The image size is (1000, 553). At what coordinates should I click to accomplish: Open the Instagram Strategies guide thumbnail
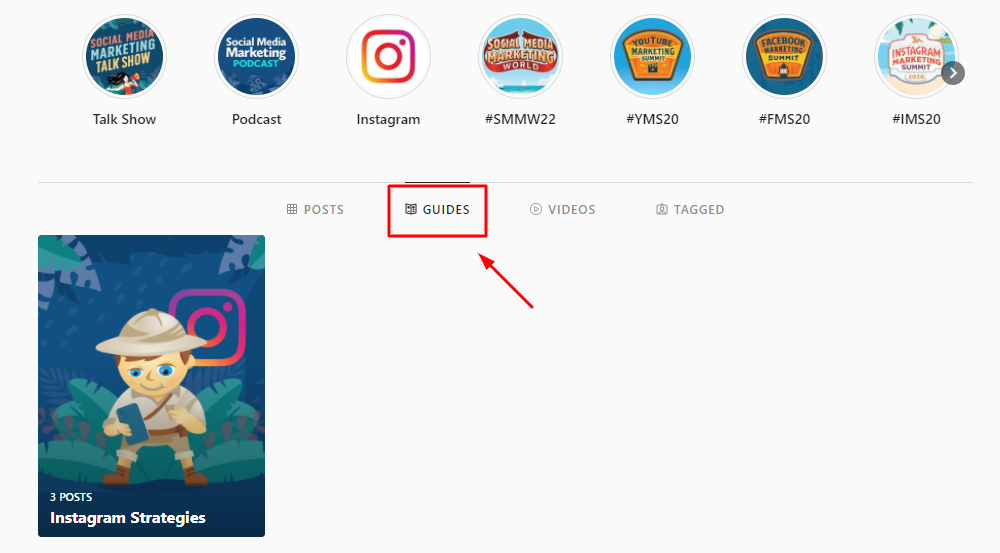[151, 386]
